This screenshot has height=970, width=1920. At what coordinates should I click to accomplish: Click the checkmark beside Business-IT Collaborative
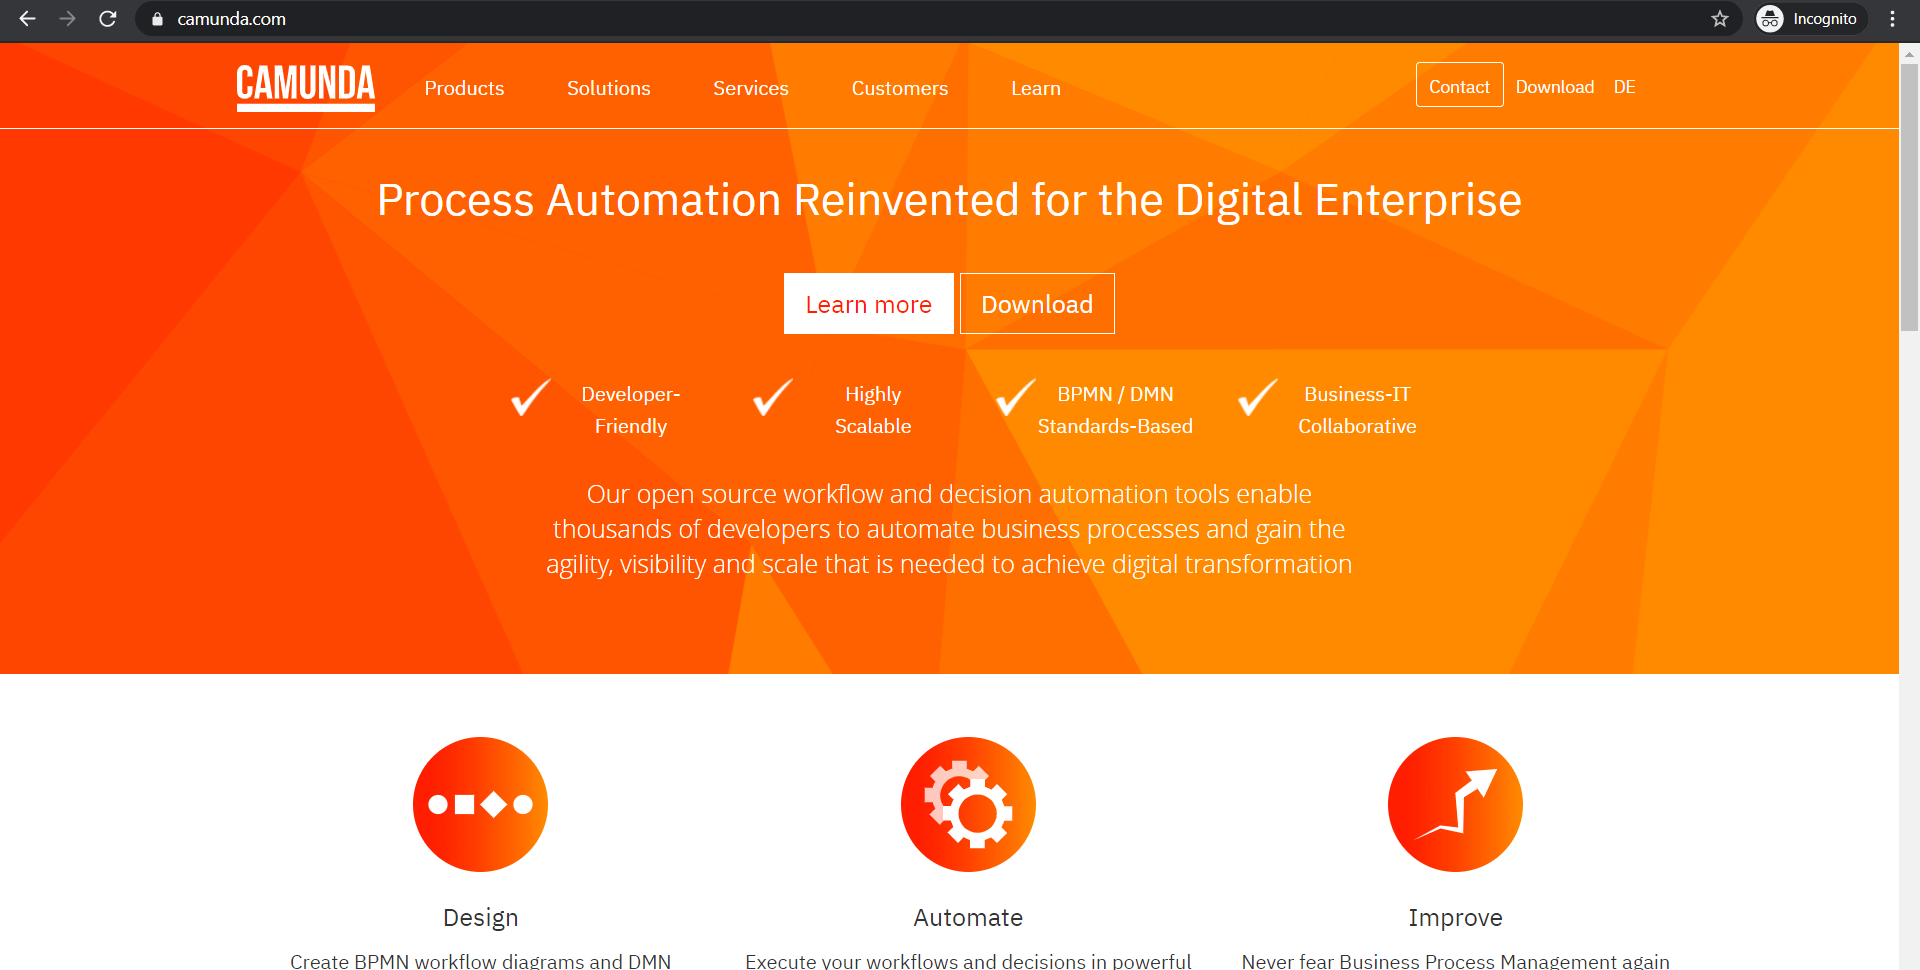[x=1258, y=397]
